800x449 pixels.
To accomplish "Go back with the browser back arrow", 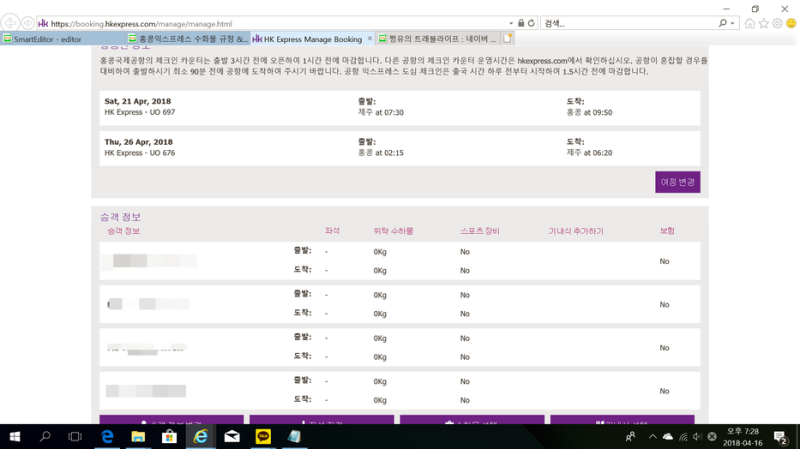I will point(10,23).
